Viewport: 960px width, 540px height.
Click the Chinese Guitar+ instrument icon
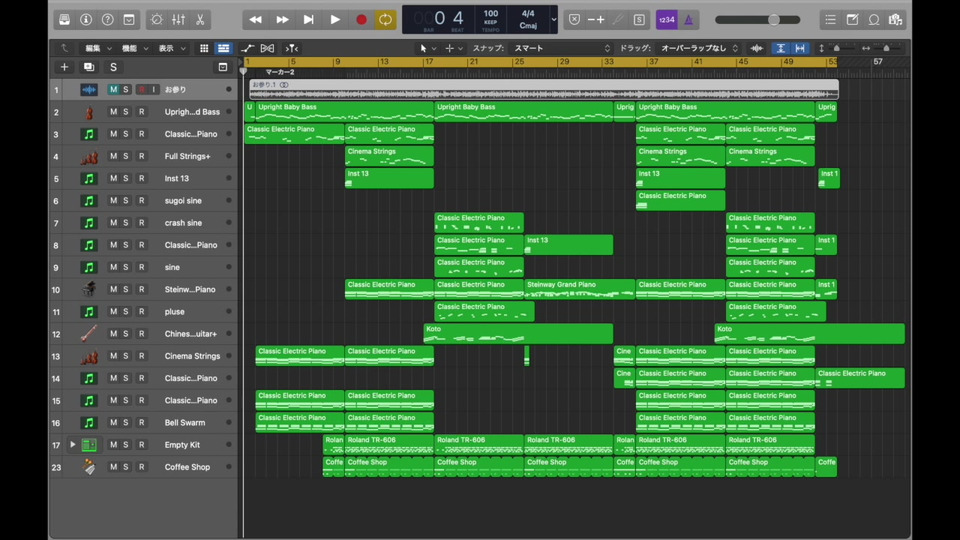pos(89,334)
